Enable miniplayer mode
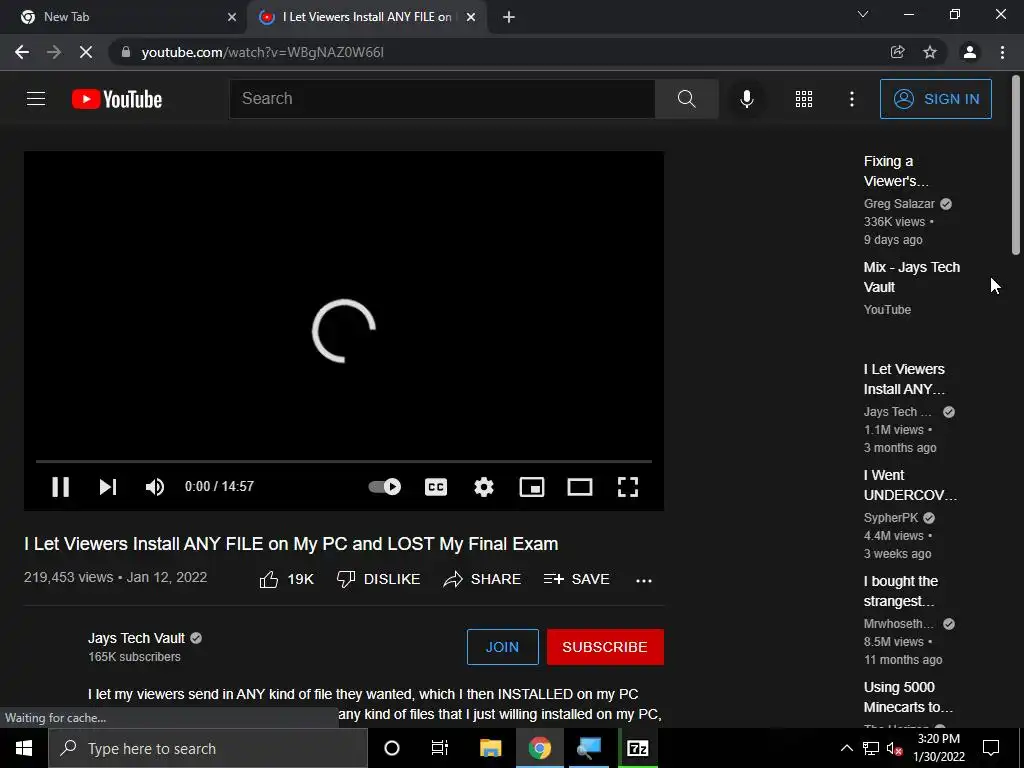 tap(532, 487)
